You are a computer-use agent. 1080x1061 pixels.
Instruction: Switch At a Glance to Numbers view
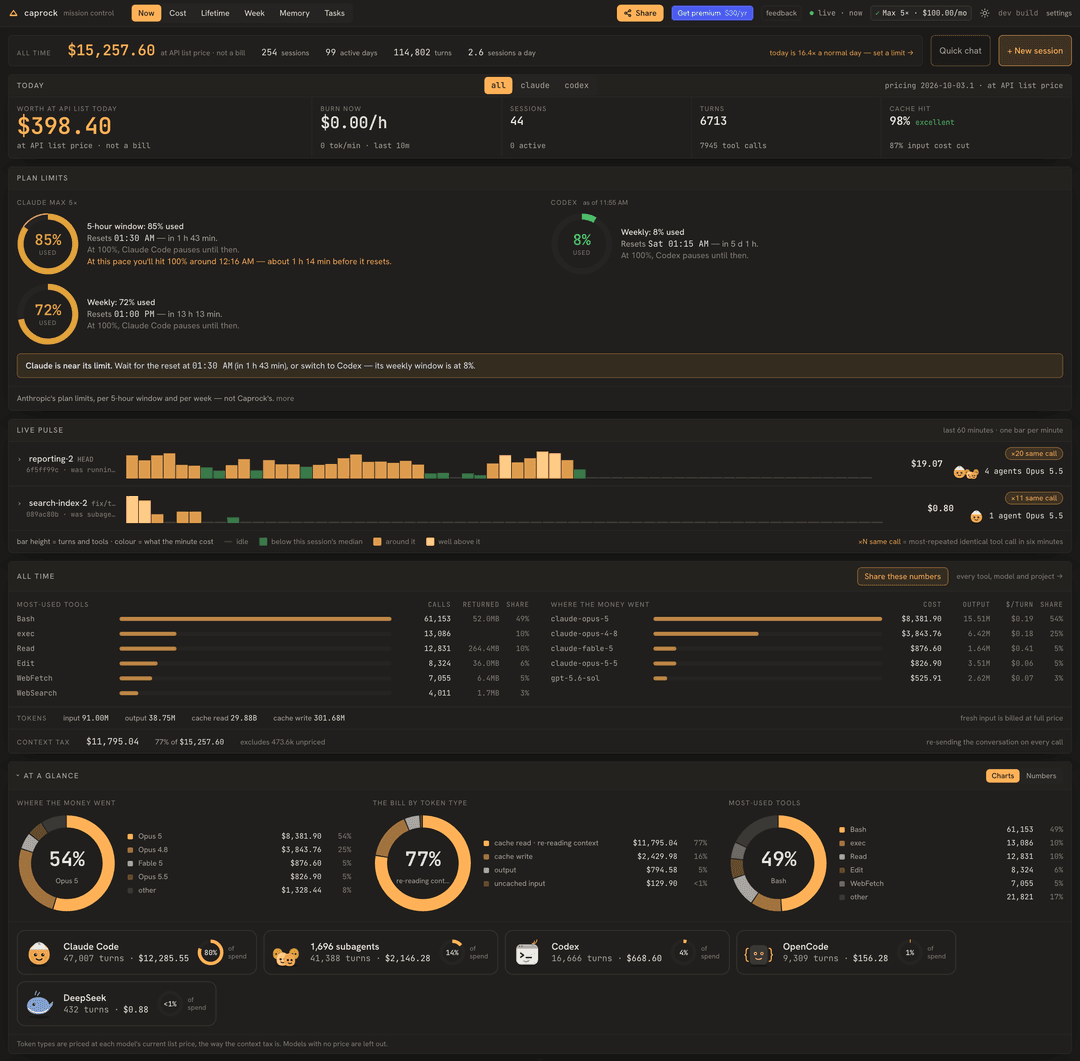point(1041,776)
